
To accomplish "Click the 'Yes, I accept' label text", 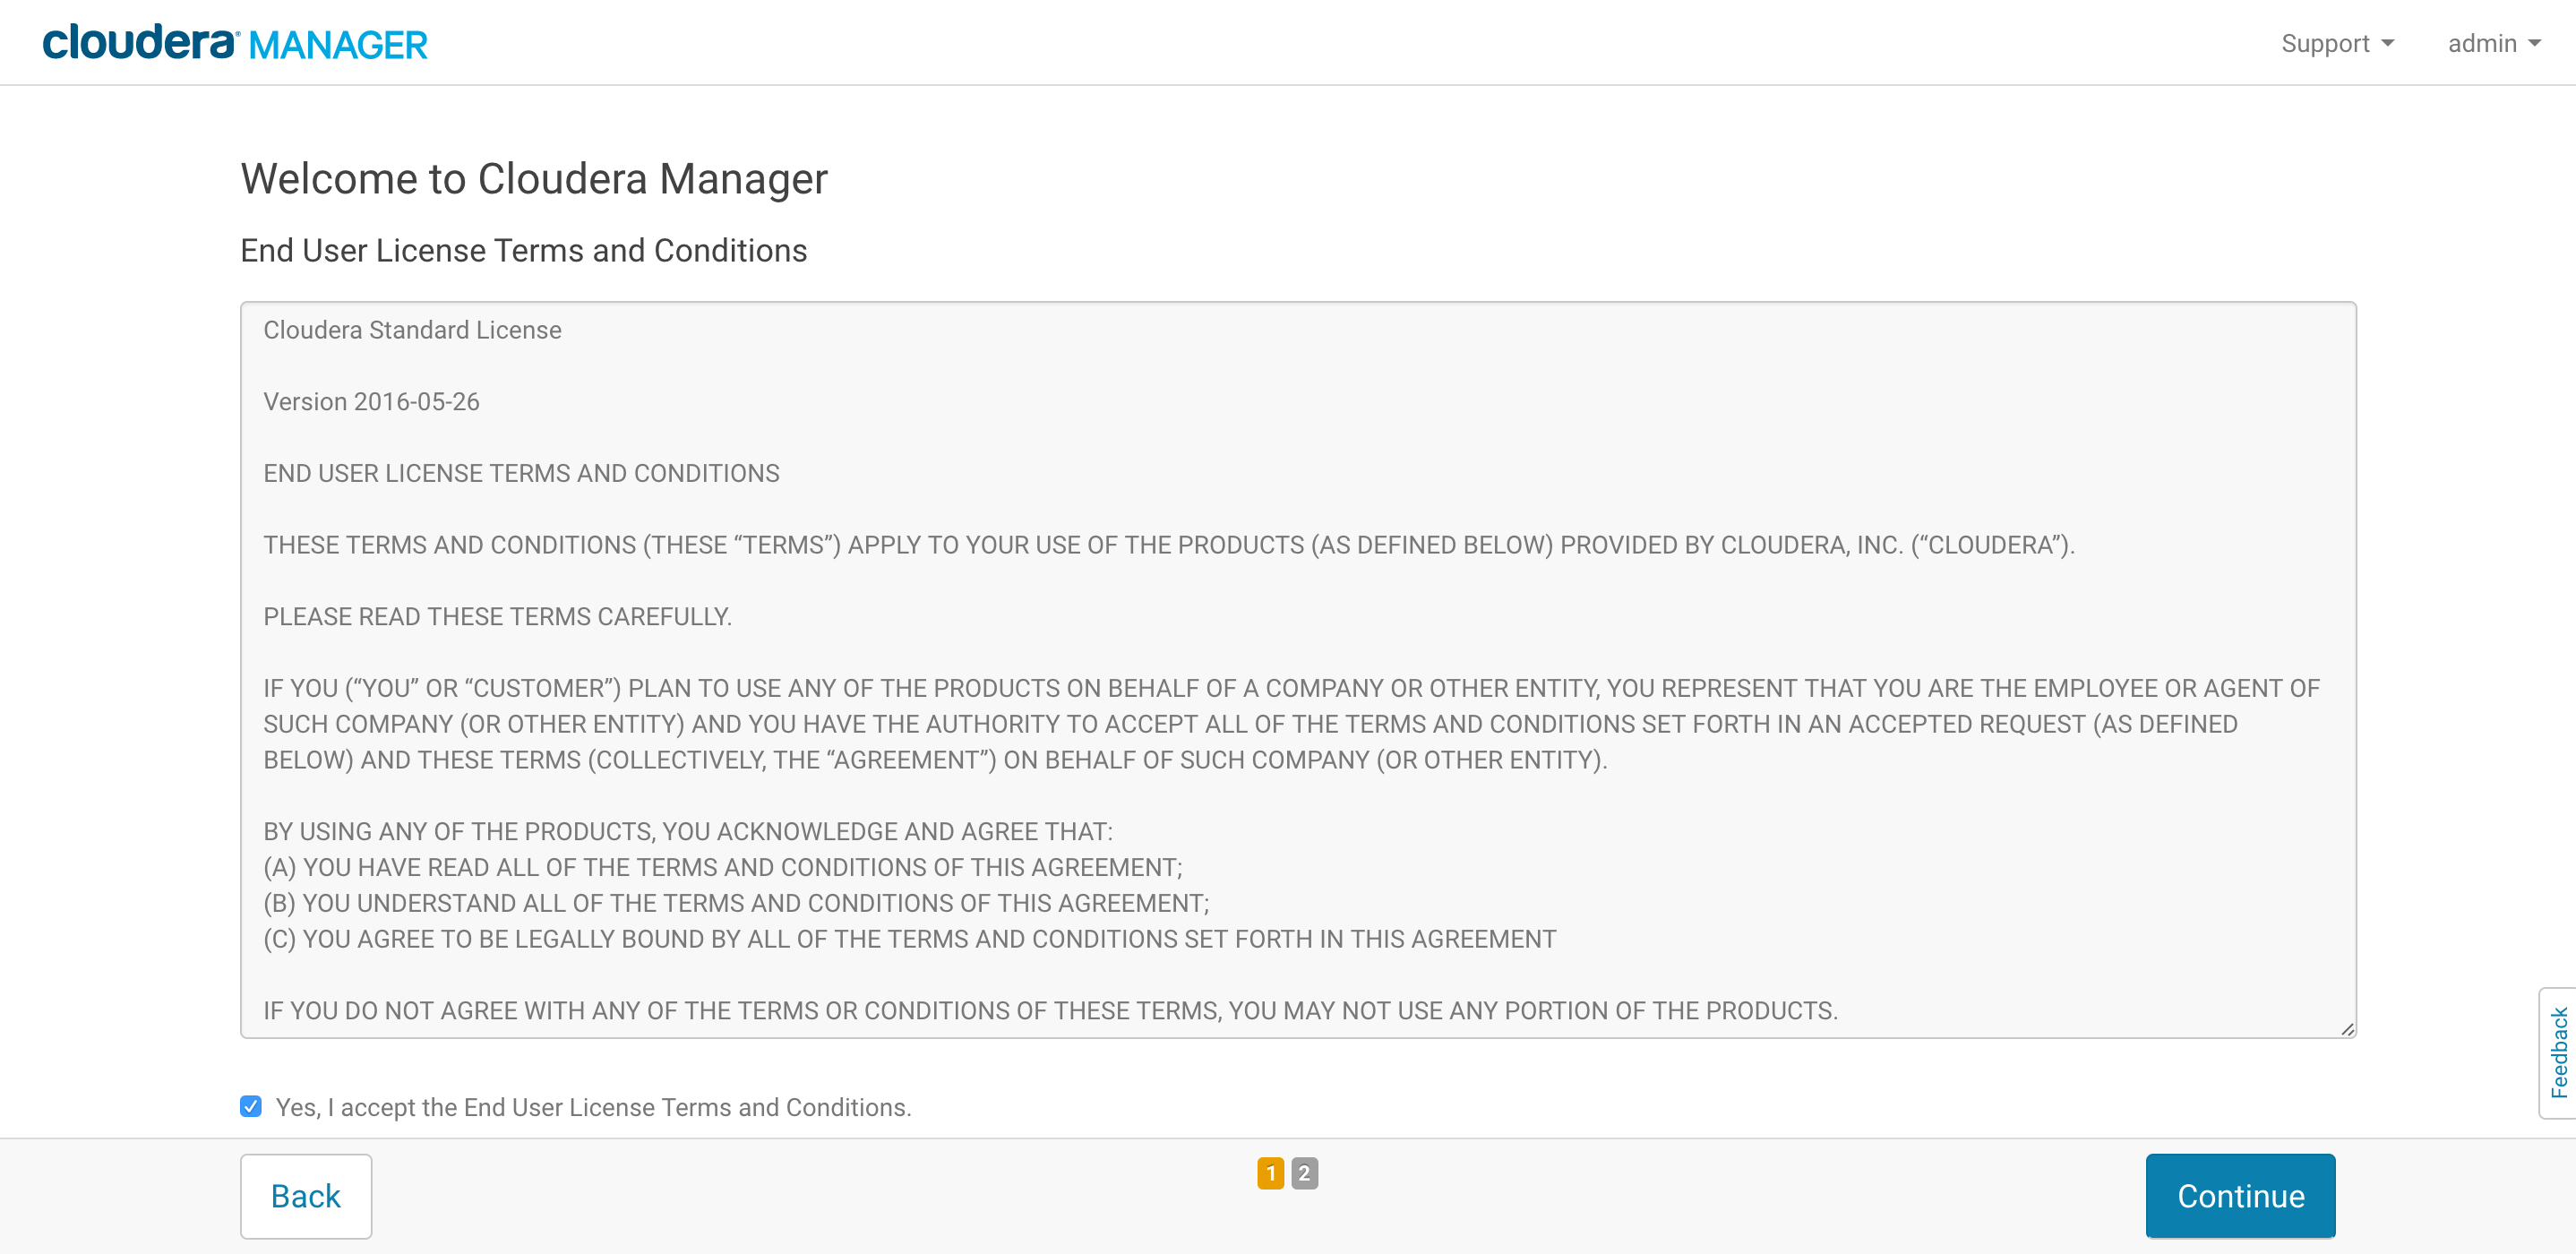I will 593,1107.
